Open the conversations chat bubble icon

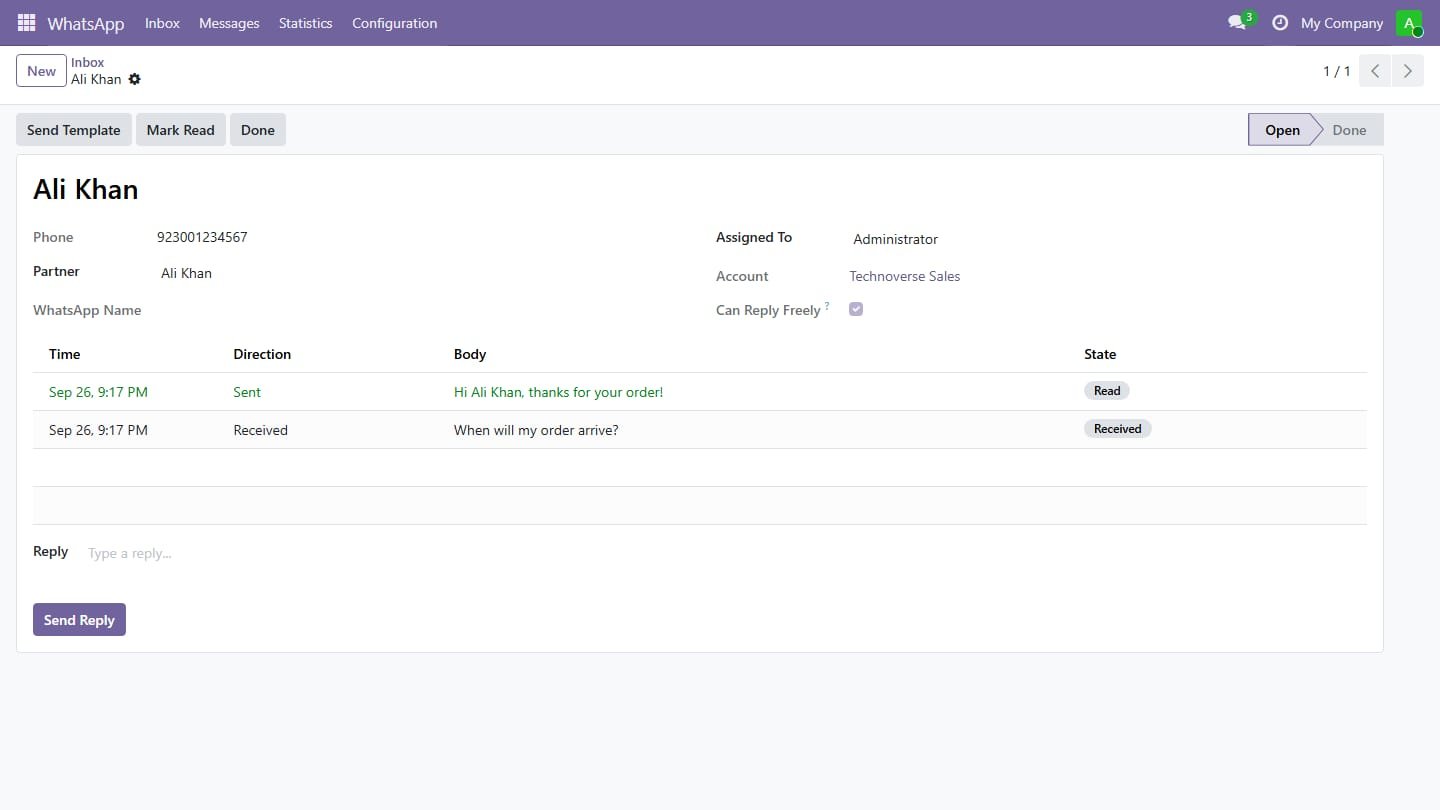pos(1237,22)
